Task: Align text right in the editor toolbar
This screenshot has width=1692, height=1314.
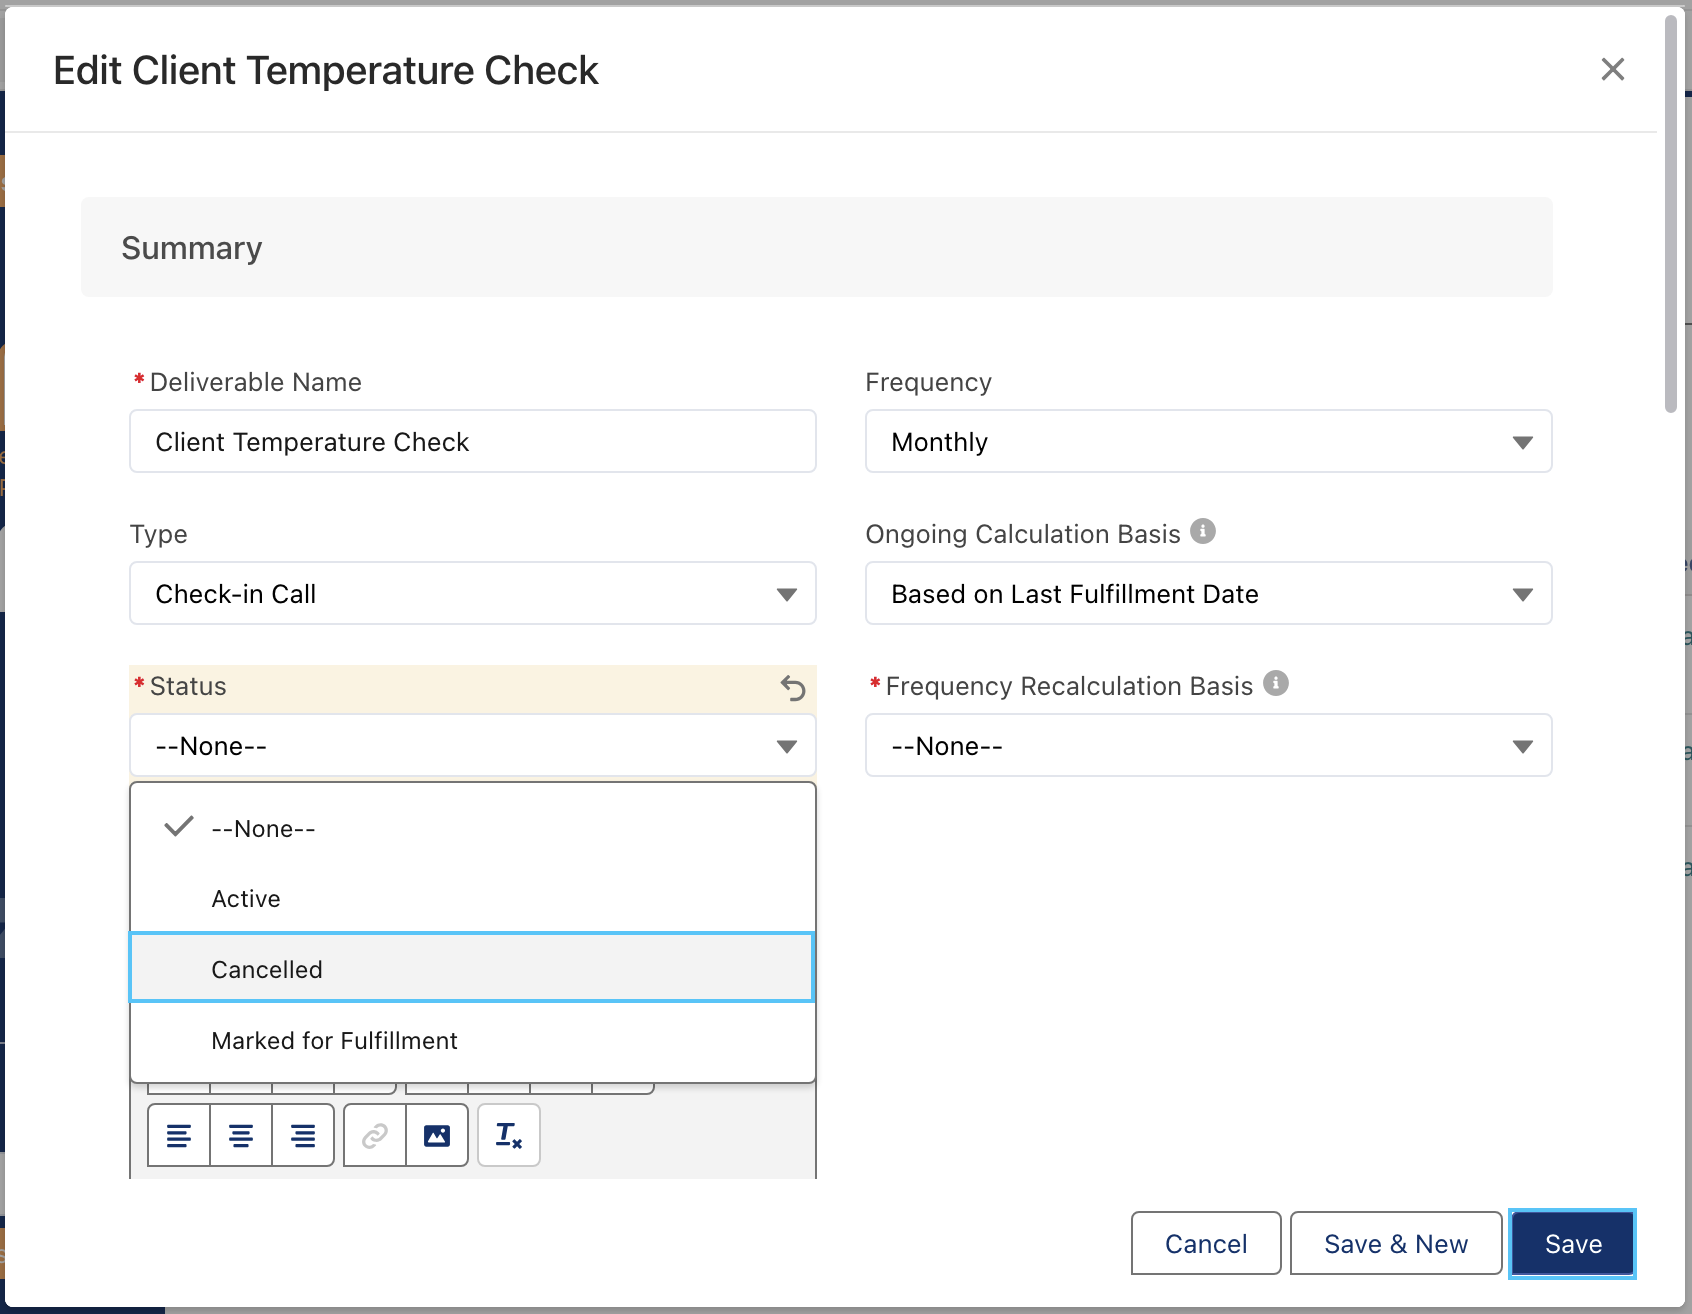Action: tap(303, 1135)
